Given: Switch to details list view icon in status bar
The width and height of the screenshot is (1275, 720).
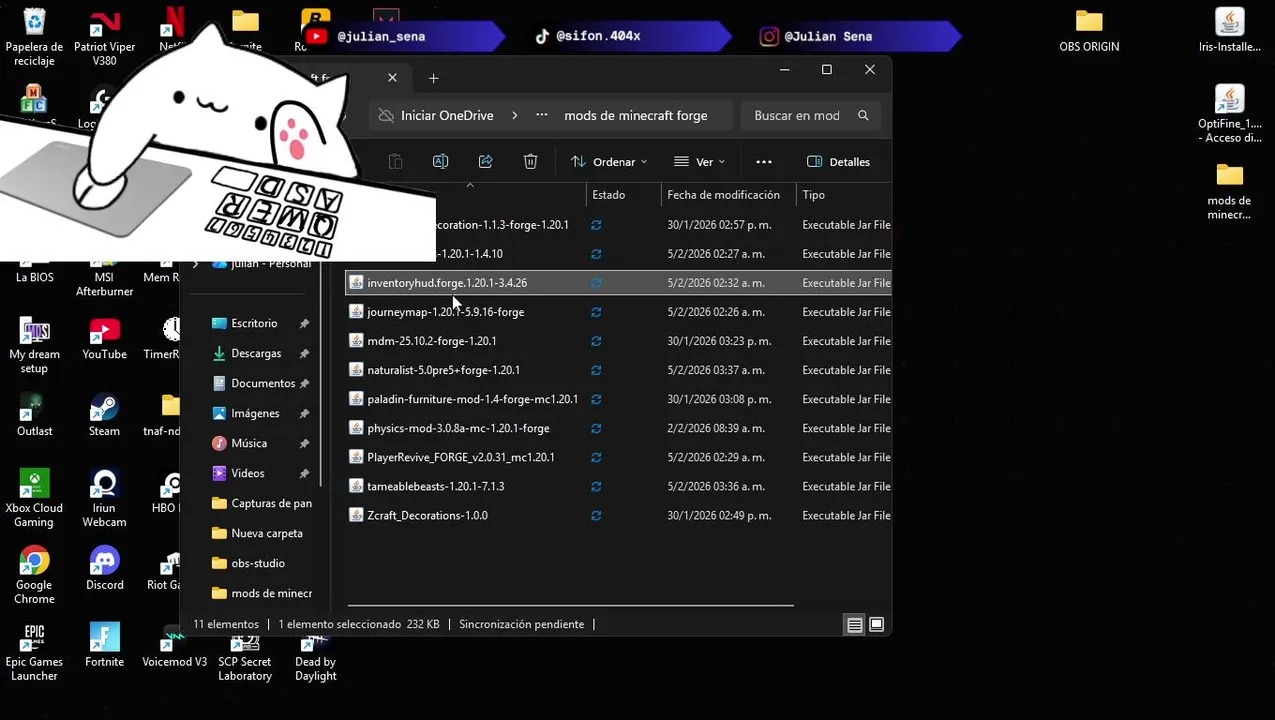Looking at the screenshot, I should (854, 625).
